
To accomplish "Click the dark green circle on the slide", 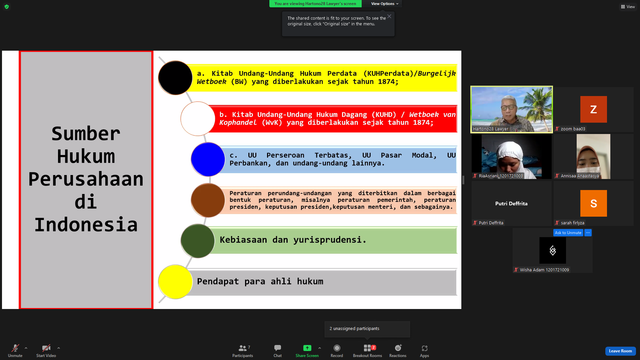I will [x=198, y=241].
